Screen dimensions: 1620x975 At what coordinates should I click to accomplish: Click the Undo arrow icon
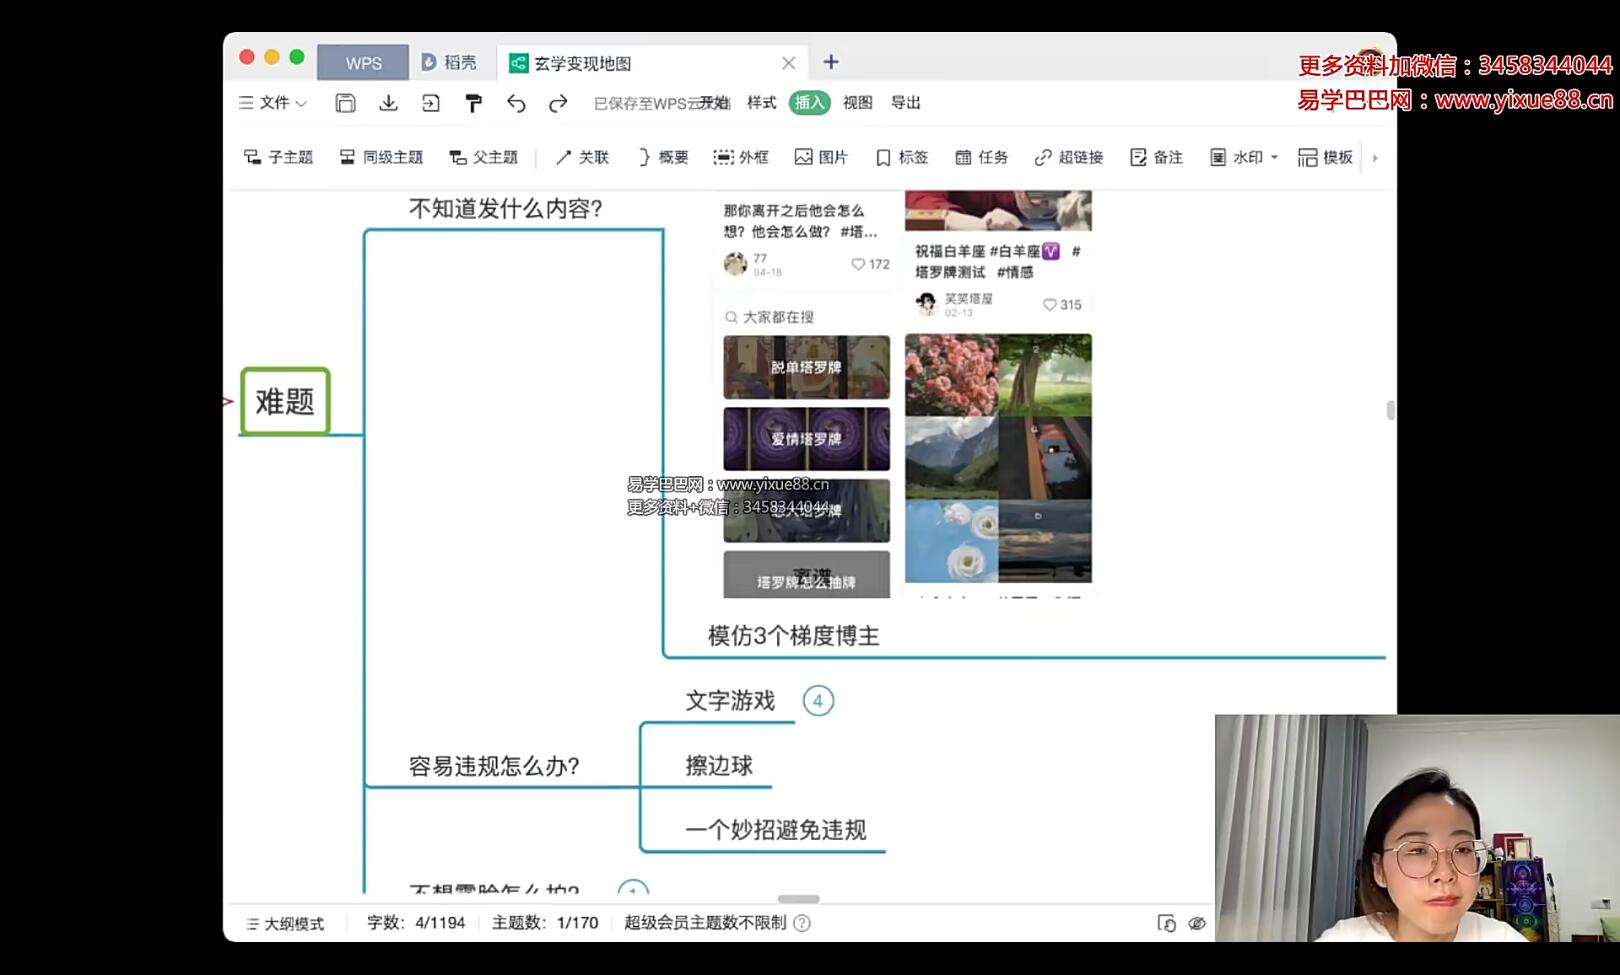(x=516, y=102)
